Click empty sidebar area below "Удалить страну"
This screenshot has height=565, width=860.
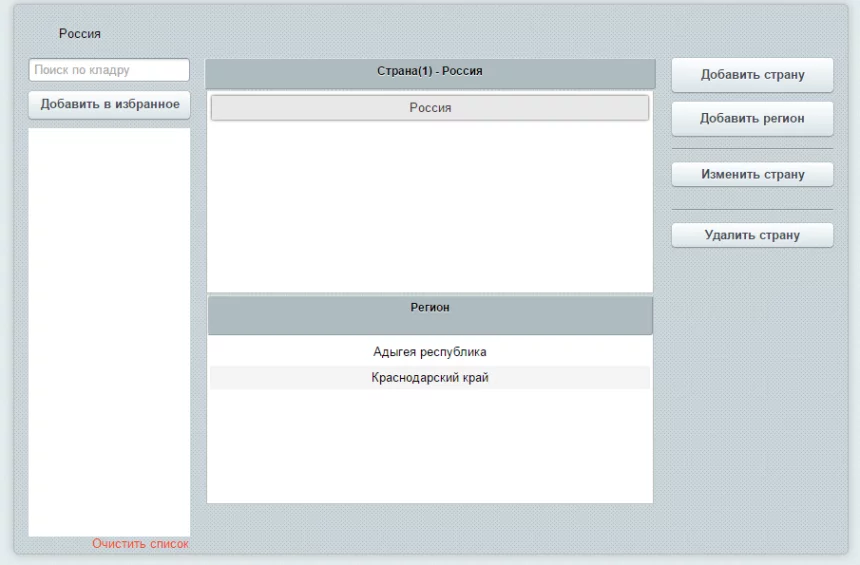751,400
